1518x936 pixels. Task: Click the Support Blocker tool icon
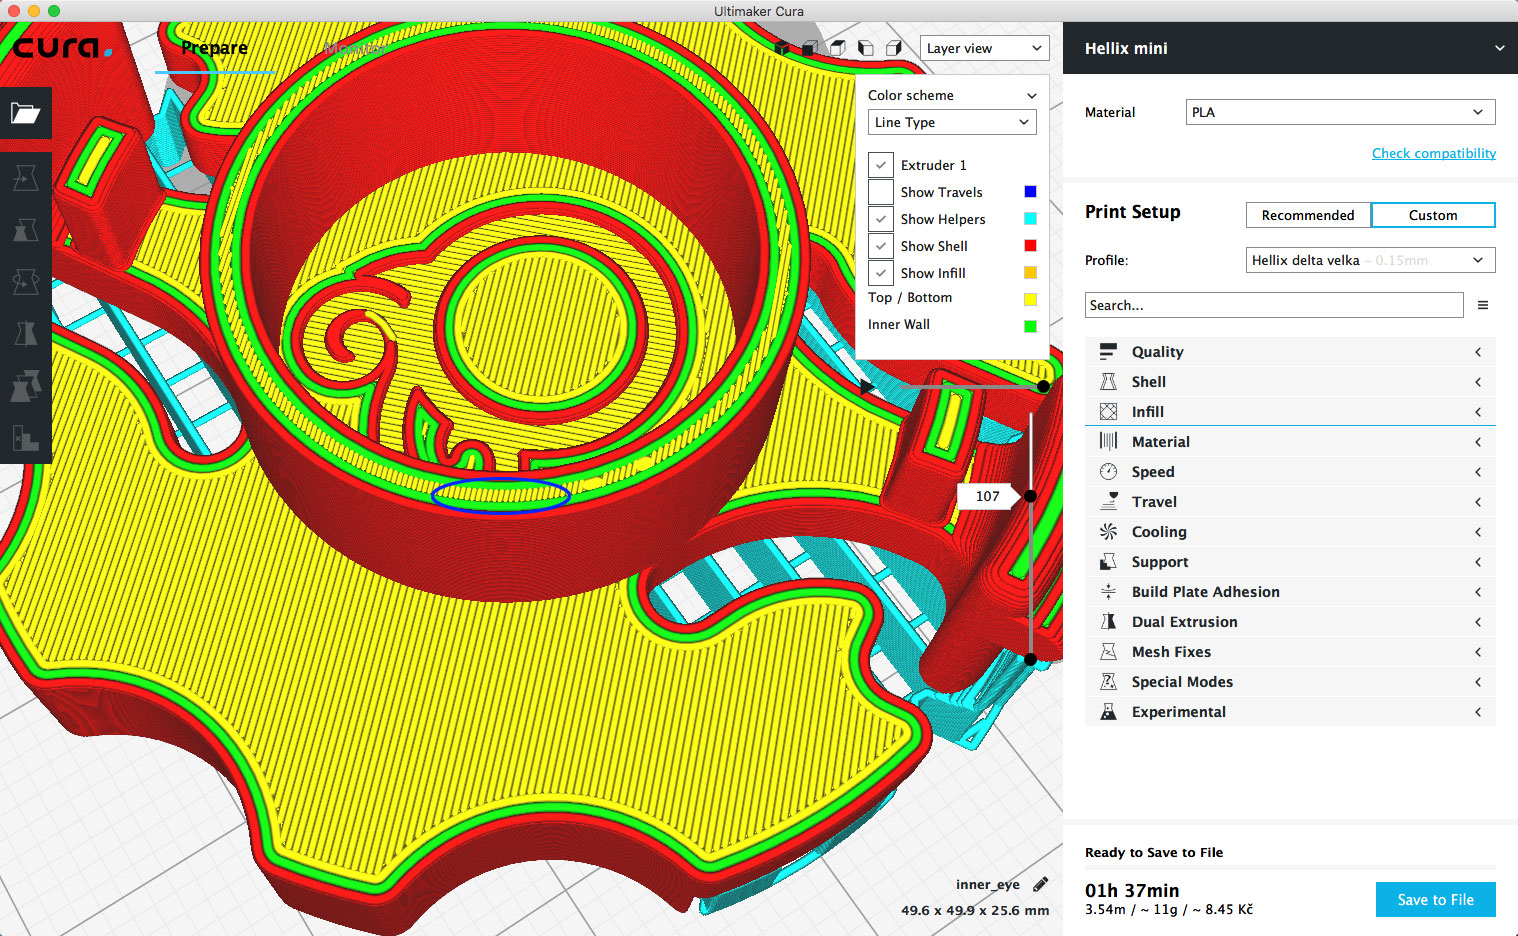click(25, 437)
